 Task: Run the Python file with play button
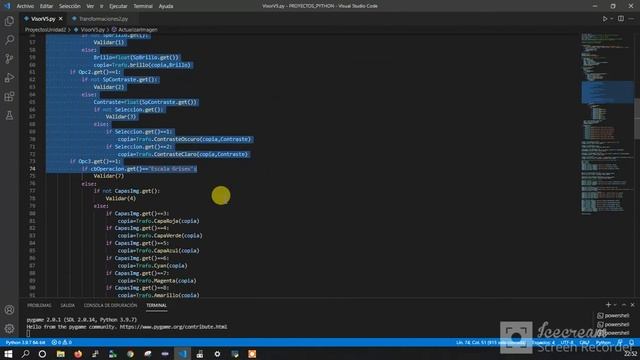tap(604, 19)
